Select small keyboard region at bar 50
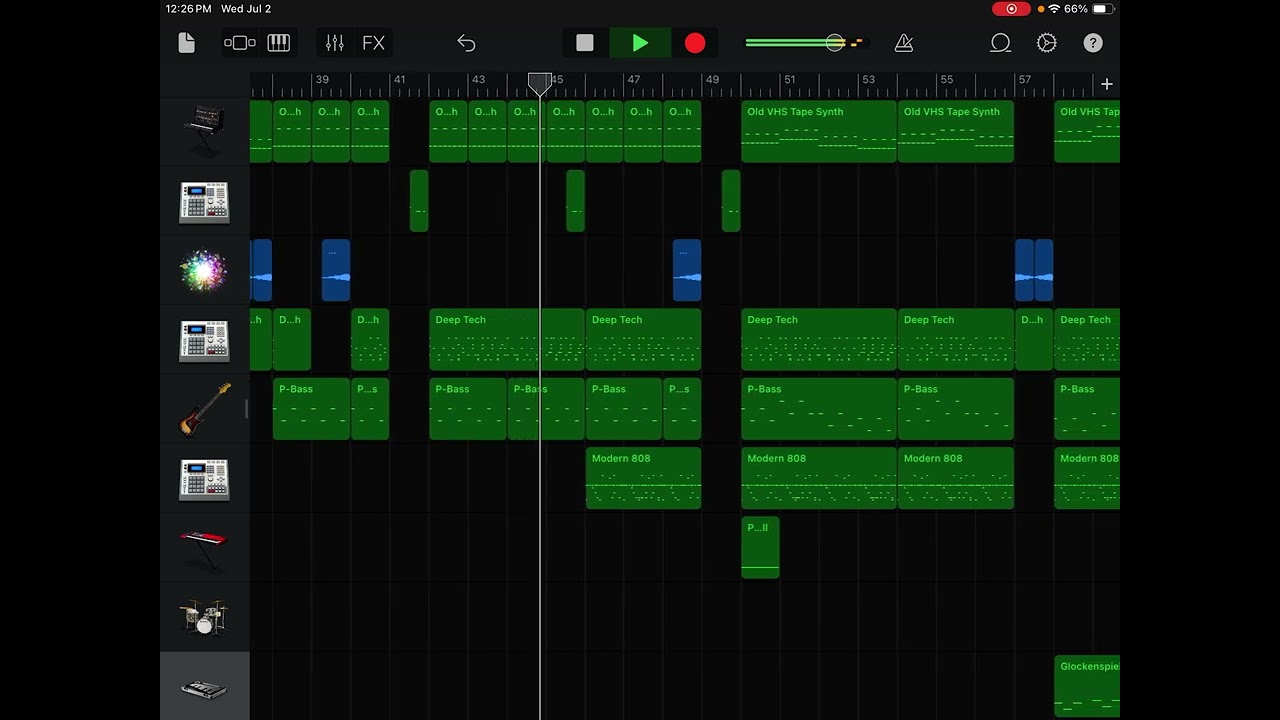This screenshot has height=720, width=1280. pyautogui.click(x=760, y=548)
